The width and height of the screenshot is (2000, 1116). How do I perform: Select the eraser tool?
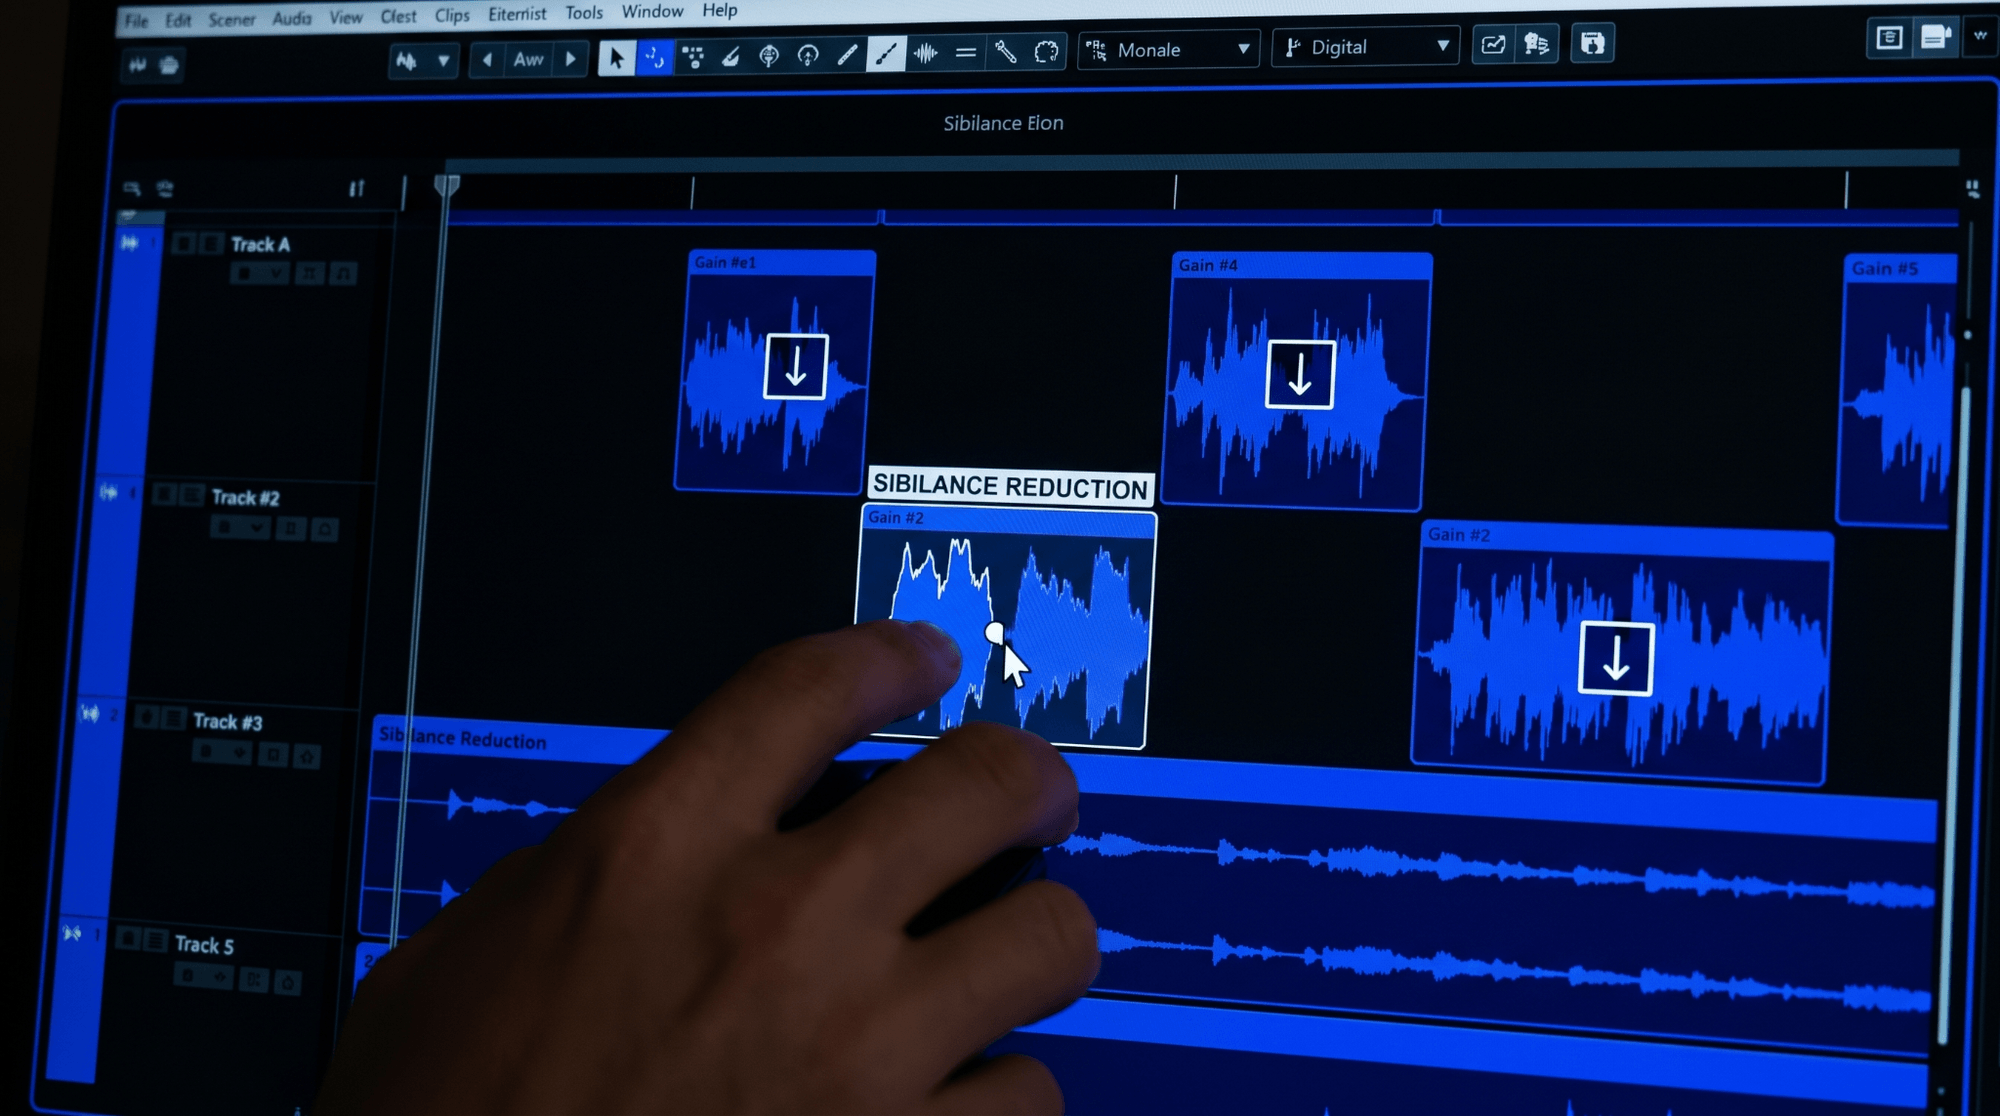pos(730,56)
